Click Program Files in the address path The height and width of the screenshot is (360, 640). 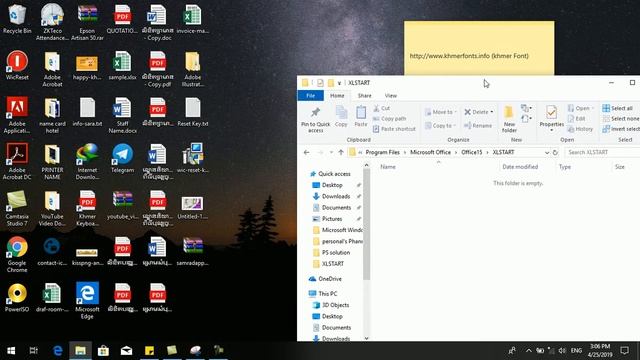click(x=382, y=152)
